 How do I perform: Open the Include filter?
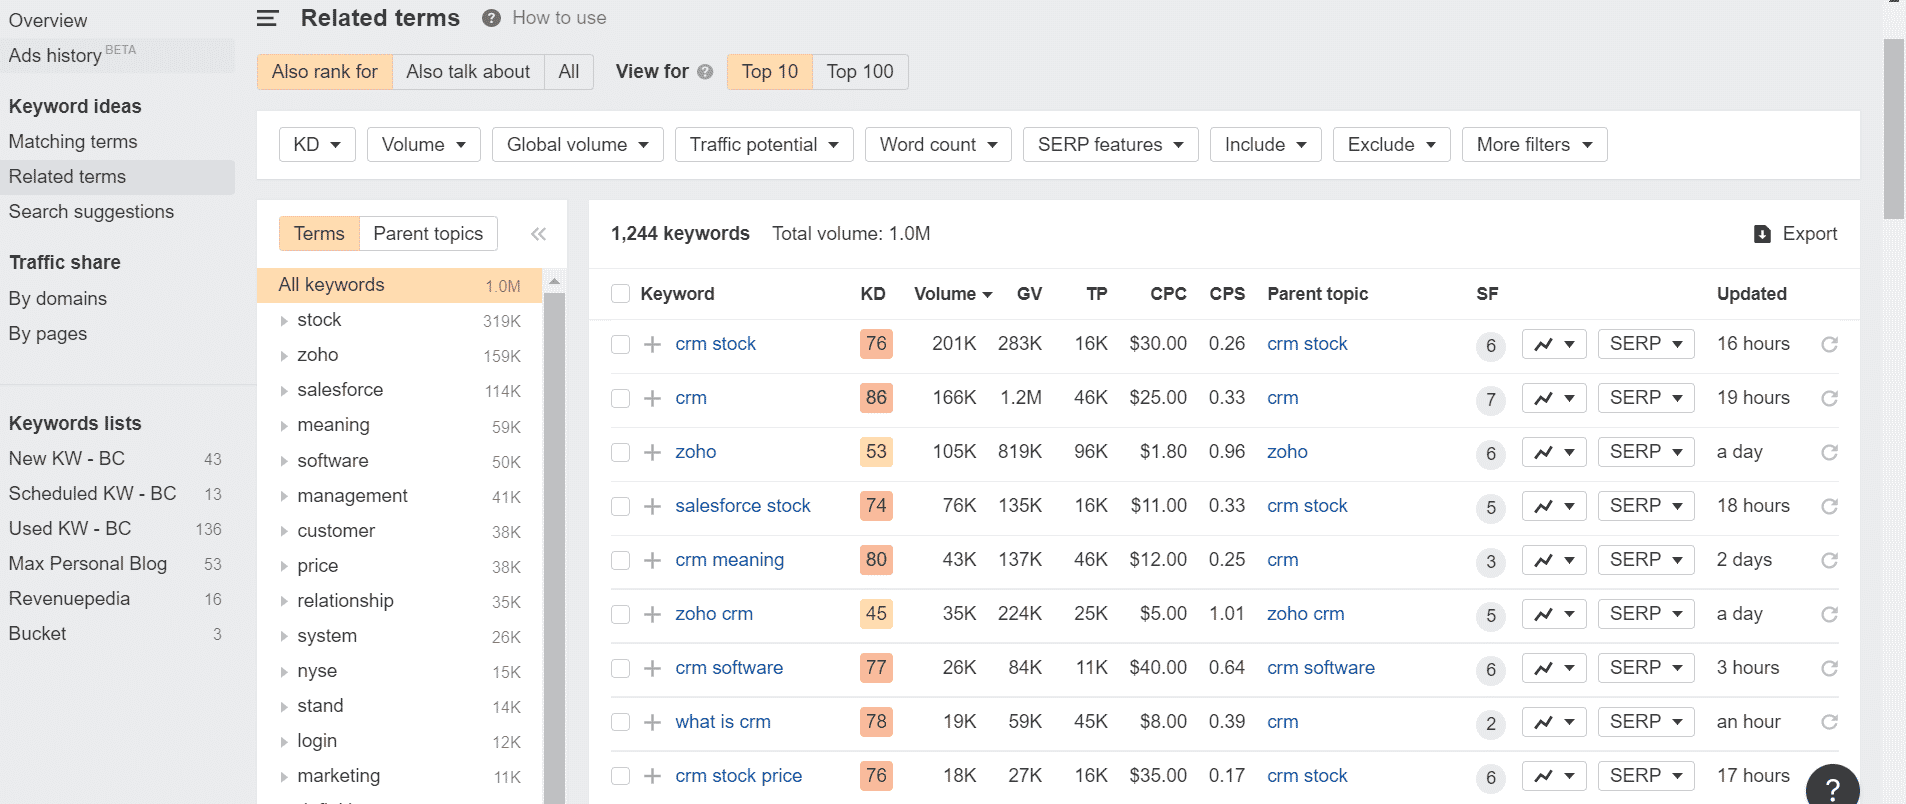1266,145
